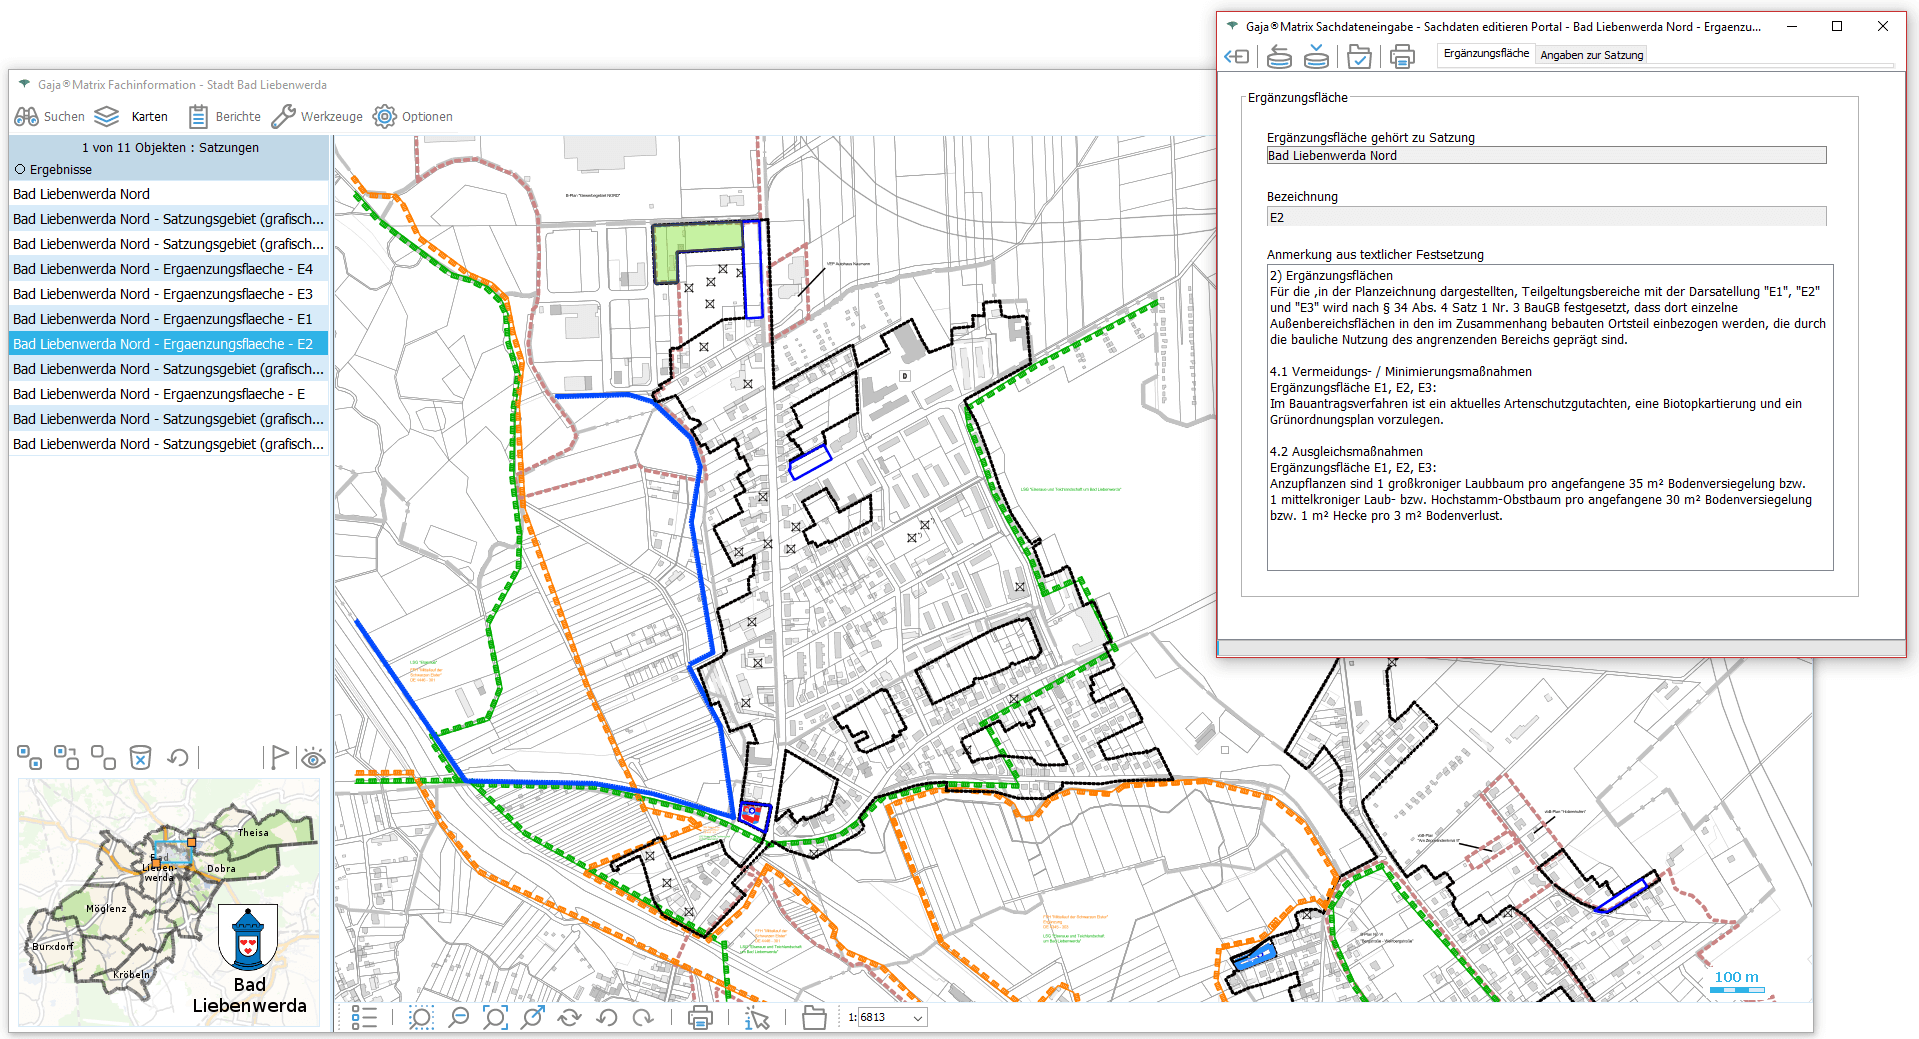1919x1039 pixels.
Task: Click the folder with checkmark icon
Action: [1359, 57]
